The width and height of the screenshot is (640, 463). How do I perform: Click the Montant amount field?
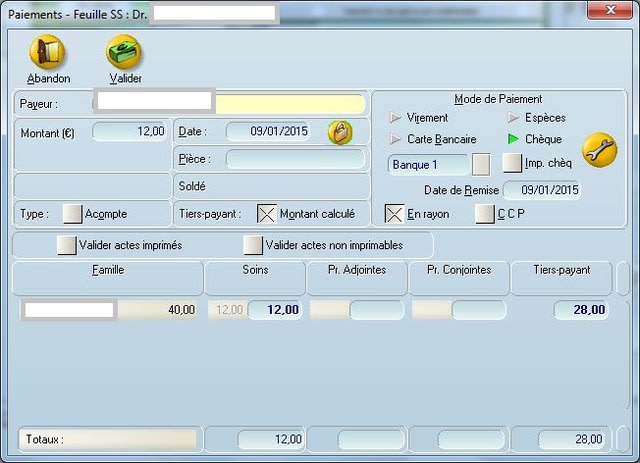pos(130,132)
